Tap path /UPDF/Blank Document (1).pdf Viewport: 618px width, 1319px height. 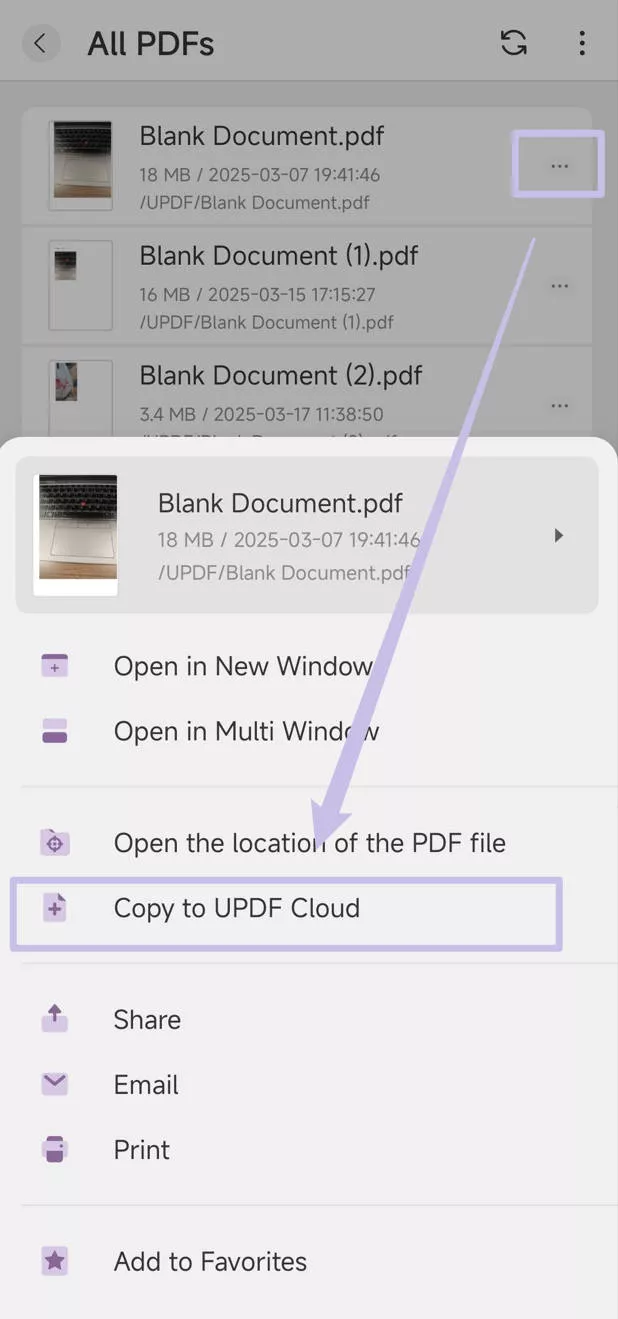pyautogui.click(x=267, y=323)
